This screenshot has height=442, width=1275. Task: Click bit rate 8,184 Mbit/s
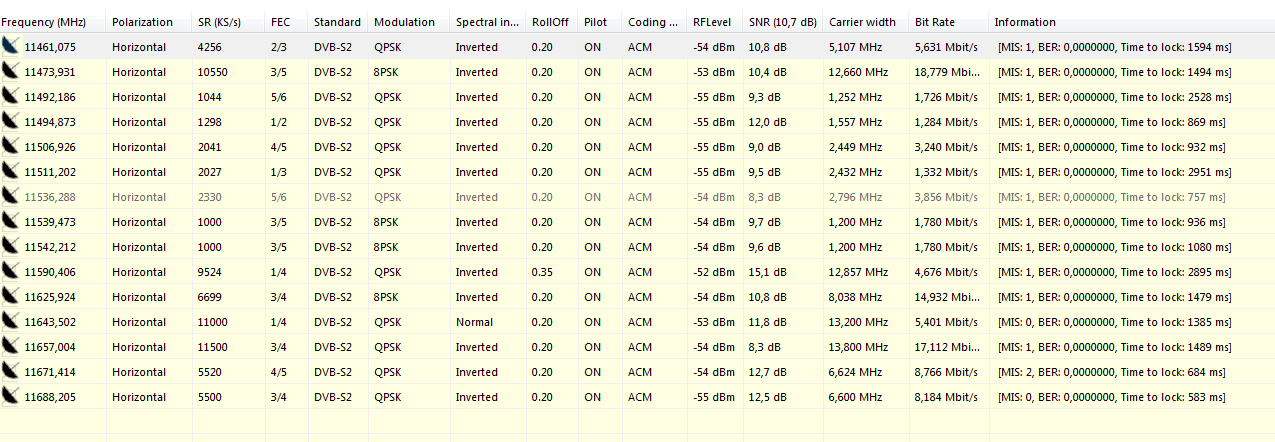[x=947, y=397]
